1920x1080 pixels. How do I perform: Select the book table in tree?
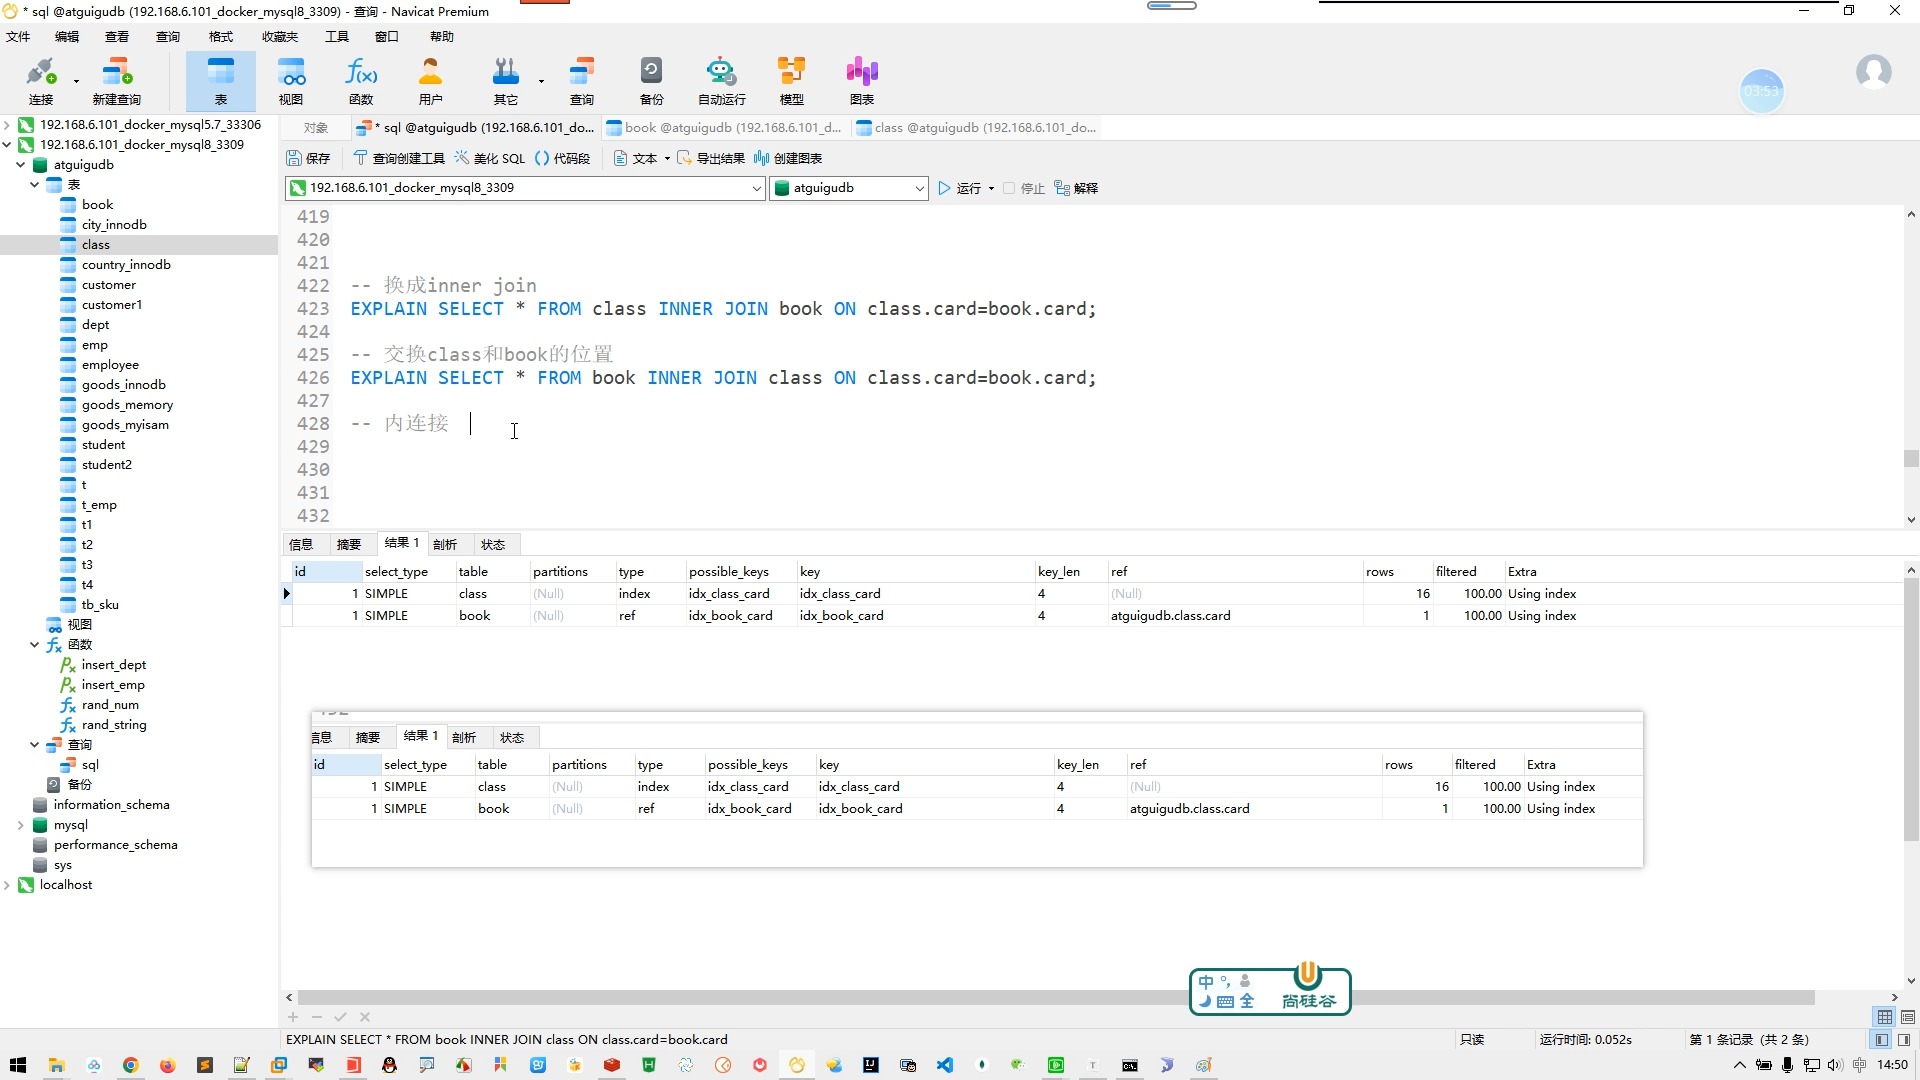click(98, 205)
